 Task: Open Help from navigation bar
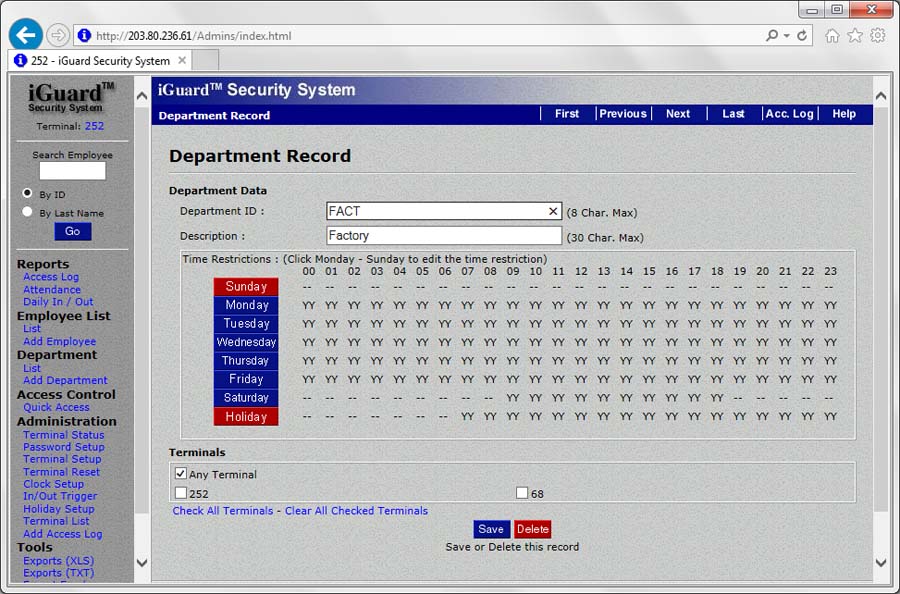click(844, 114)
